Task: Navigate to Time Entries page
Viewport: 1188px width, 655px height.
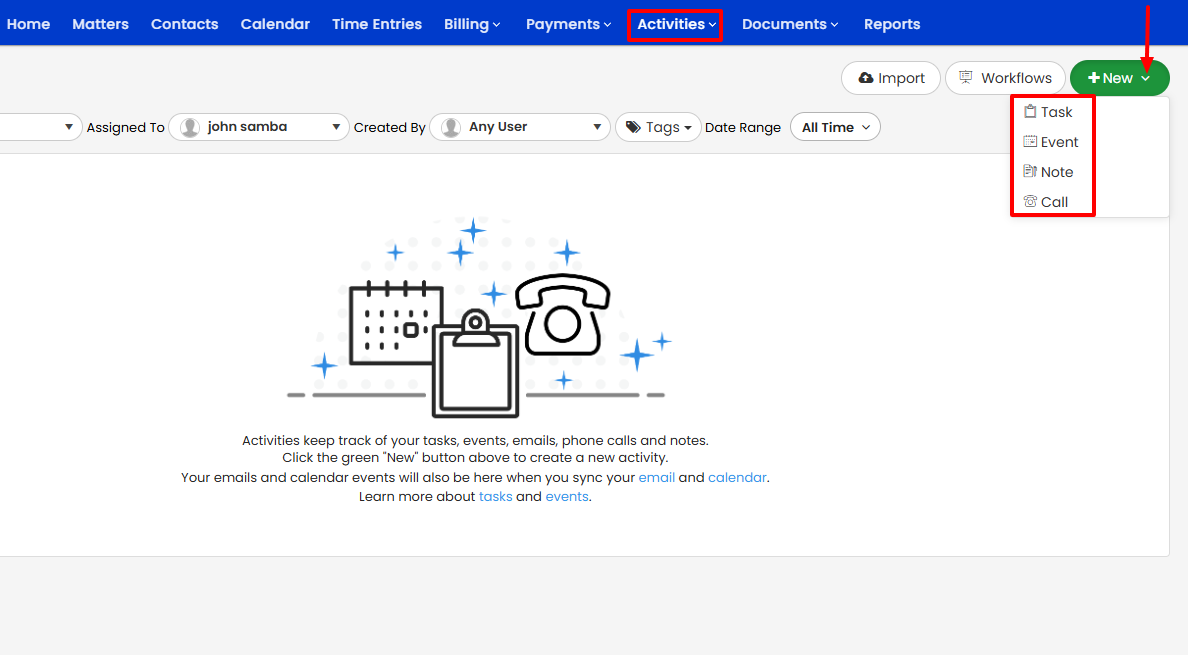Action: click(377, 24)
